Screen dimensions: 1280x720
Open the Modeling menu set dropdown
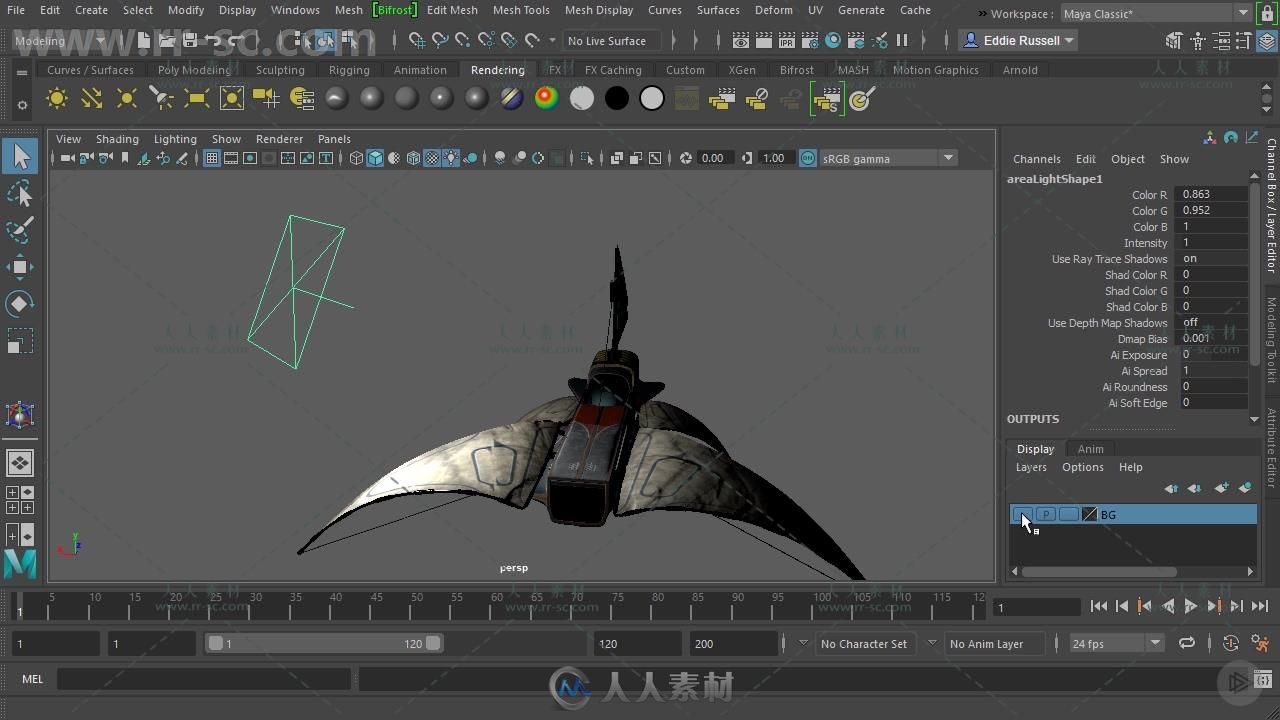(60, 41)
